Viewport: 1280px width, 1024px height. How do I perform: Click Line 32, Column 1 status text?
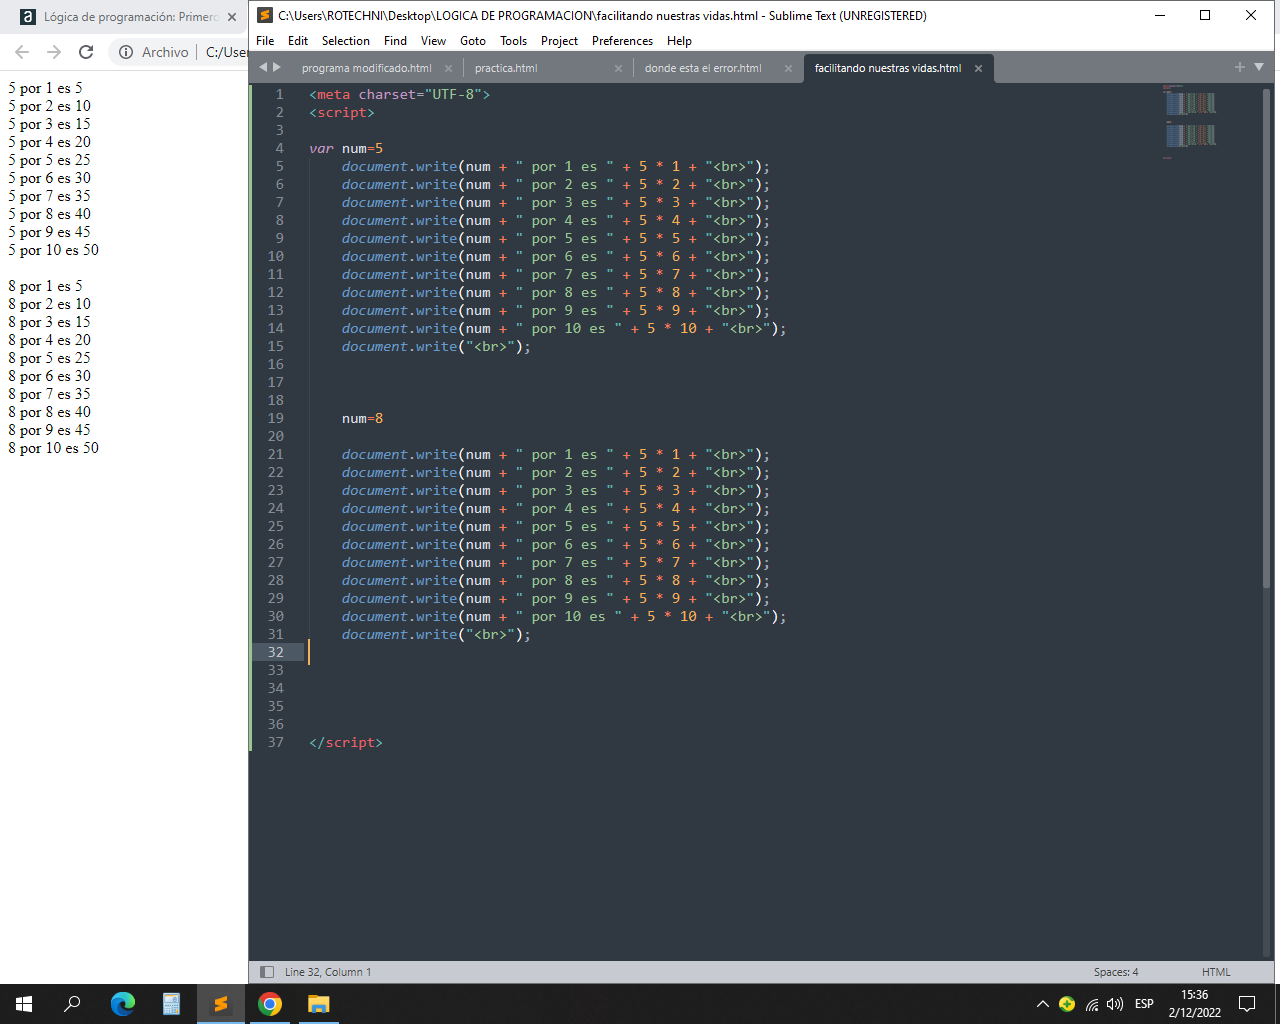coord(328,972)
